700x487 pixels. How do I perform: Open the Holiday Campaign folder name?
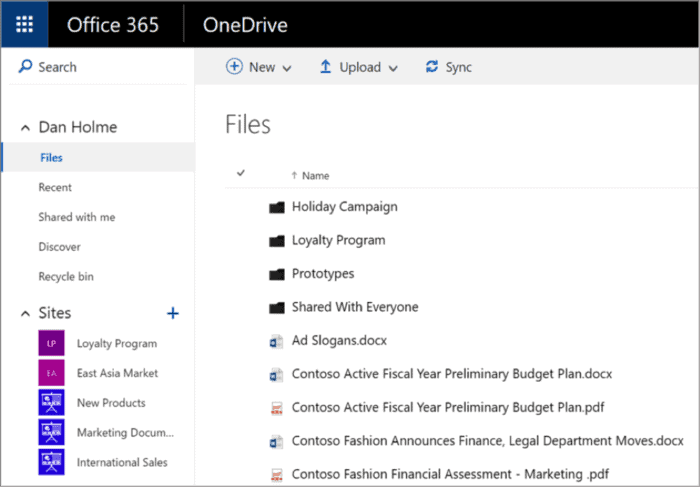point(345,207)
